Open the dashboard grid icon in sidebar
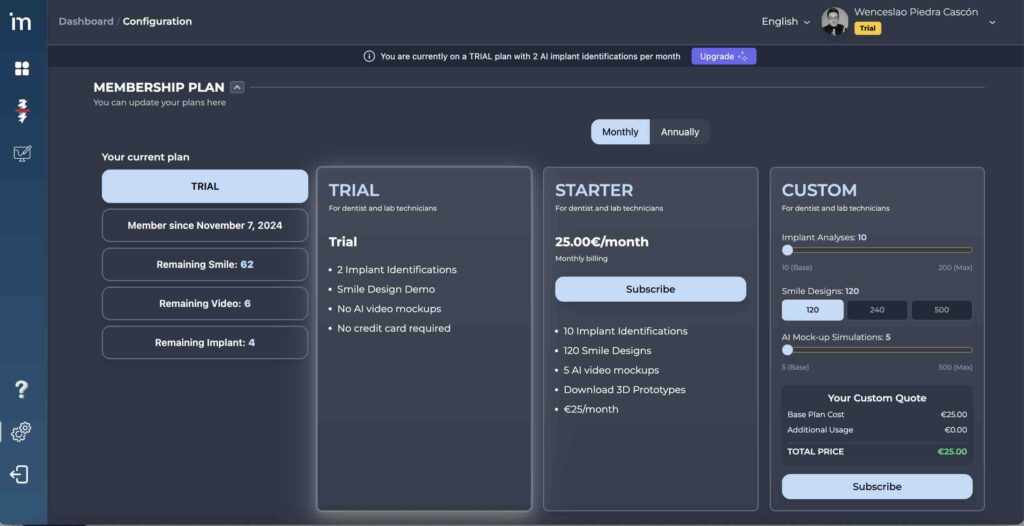Viewport: 1024px width, 526px height. [22, 68]
